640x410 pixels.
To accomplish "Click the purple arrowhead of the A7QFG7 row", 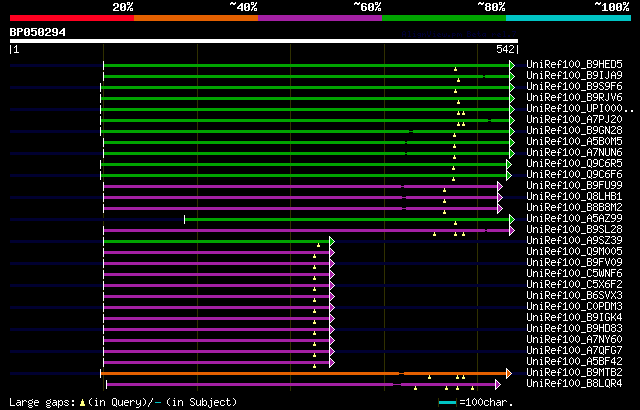I will 332,352.
